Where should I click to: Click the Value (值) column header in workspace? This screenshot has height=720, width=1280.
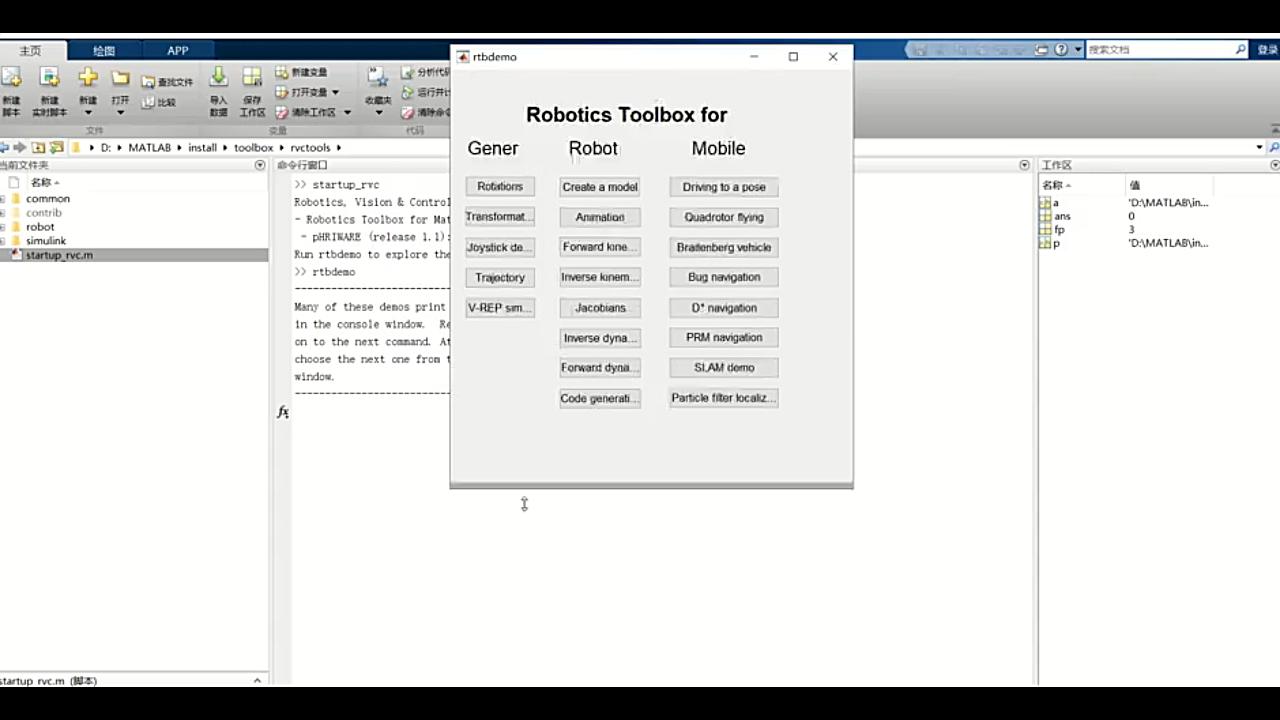pos(1167,185)
